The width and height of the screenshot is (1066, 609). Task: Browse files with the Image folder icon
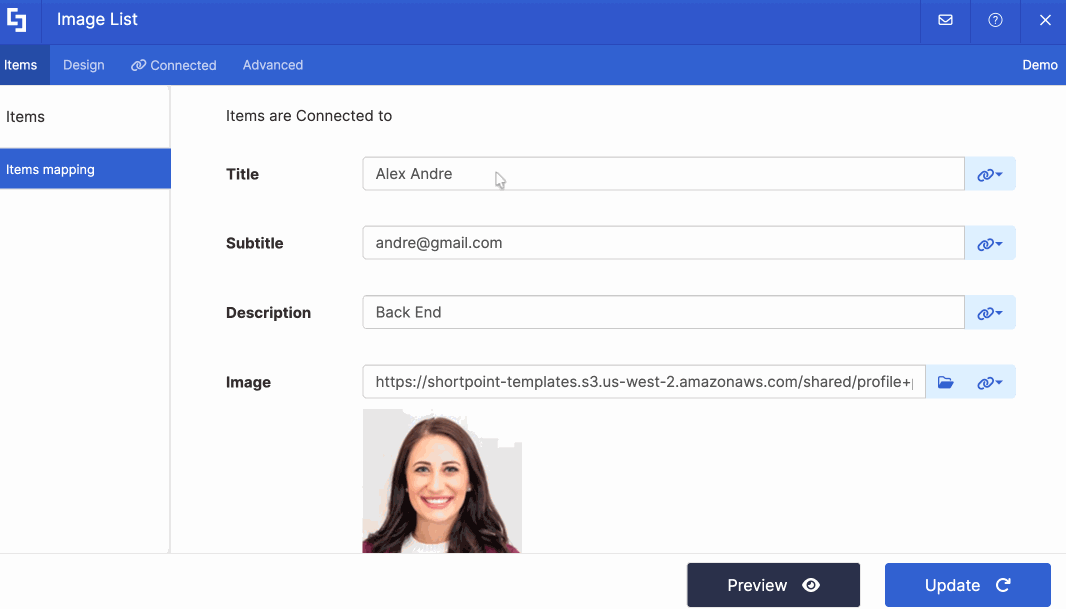pyautogui.click(x=946, y=383)
